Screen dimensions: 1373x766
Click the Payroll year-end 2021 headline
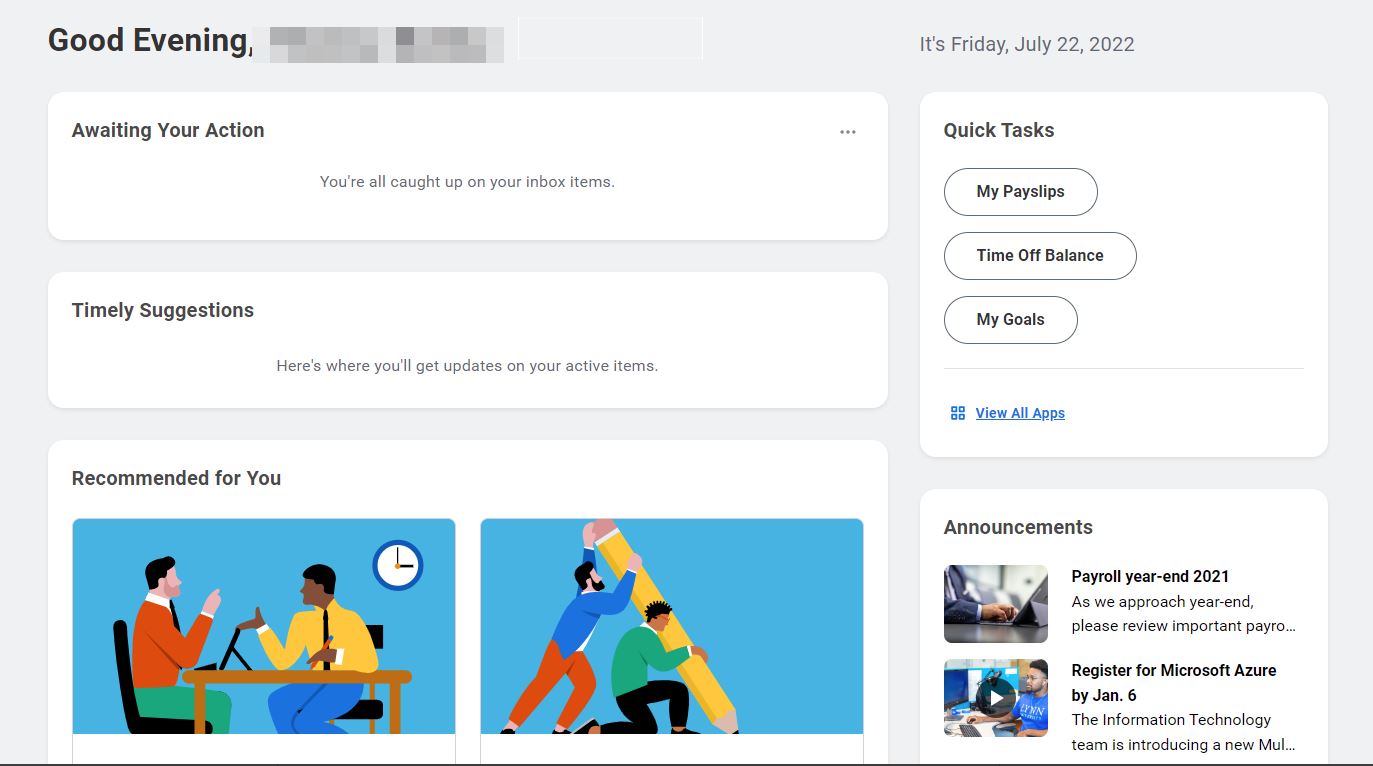(x=1150, y=576)
